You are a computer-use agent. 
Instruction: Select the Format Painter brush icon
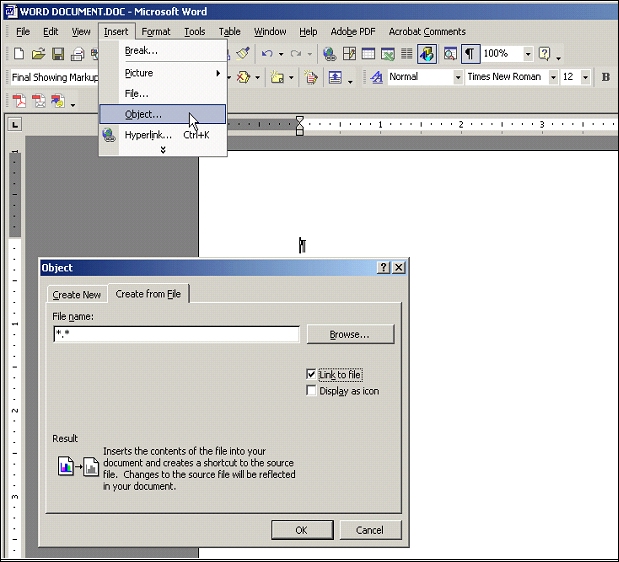point(243,53)
